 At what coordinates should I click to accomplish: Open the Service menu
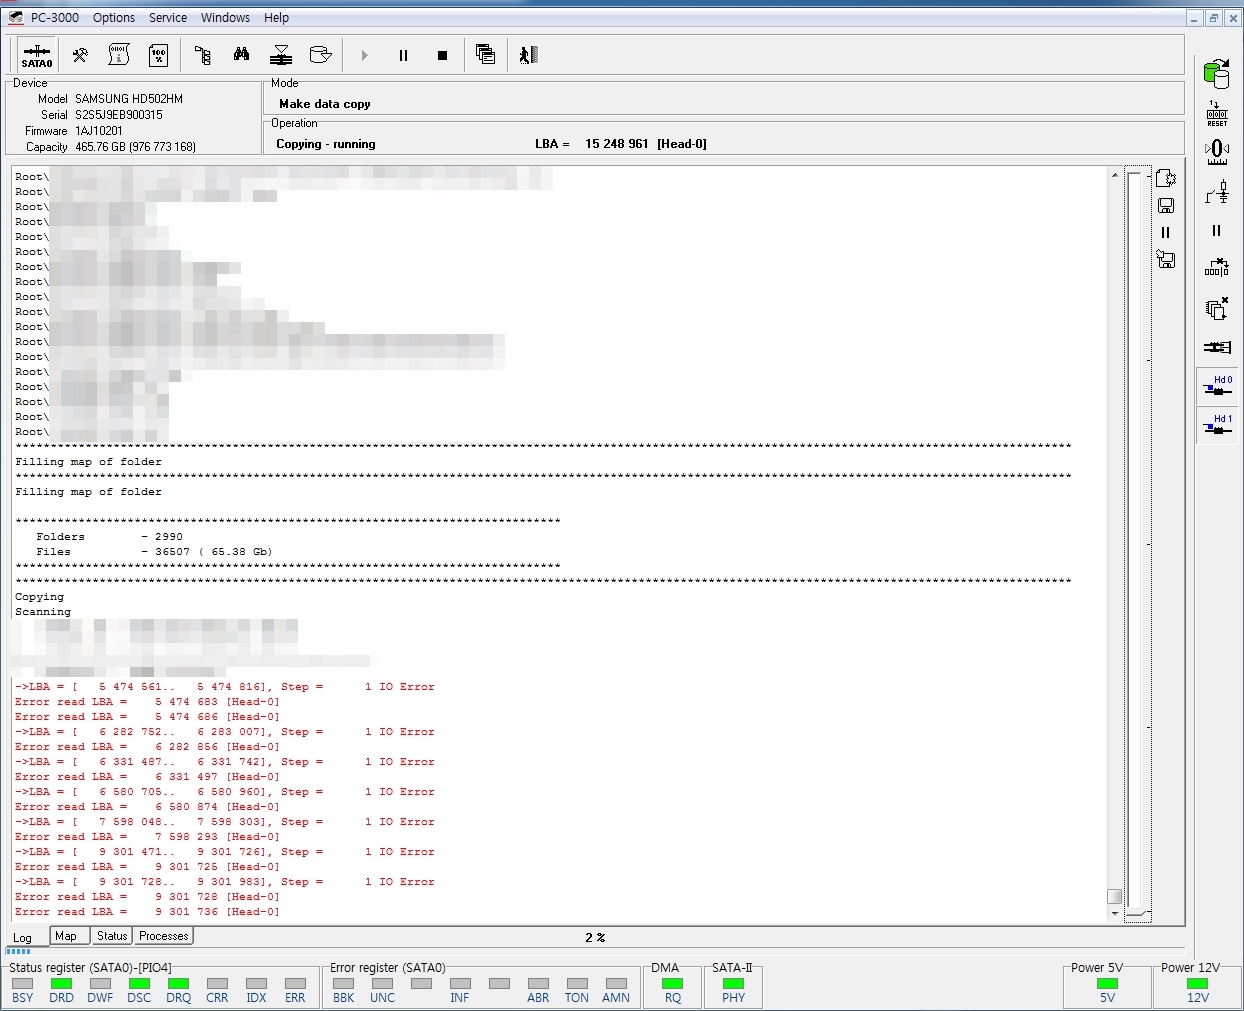pos(168,18)
